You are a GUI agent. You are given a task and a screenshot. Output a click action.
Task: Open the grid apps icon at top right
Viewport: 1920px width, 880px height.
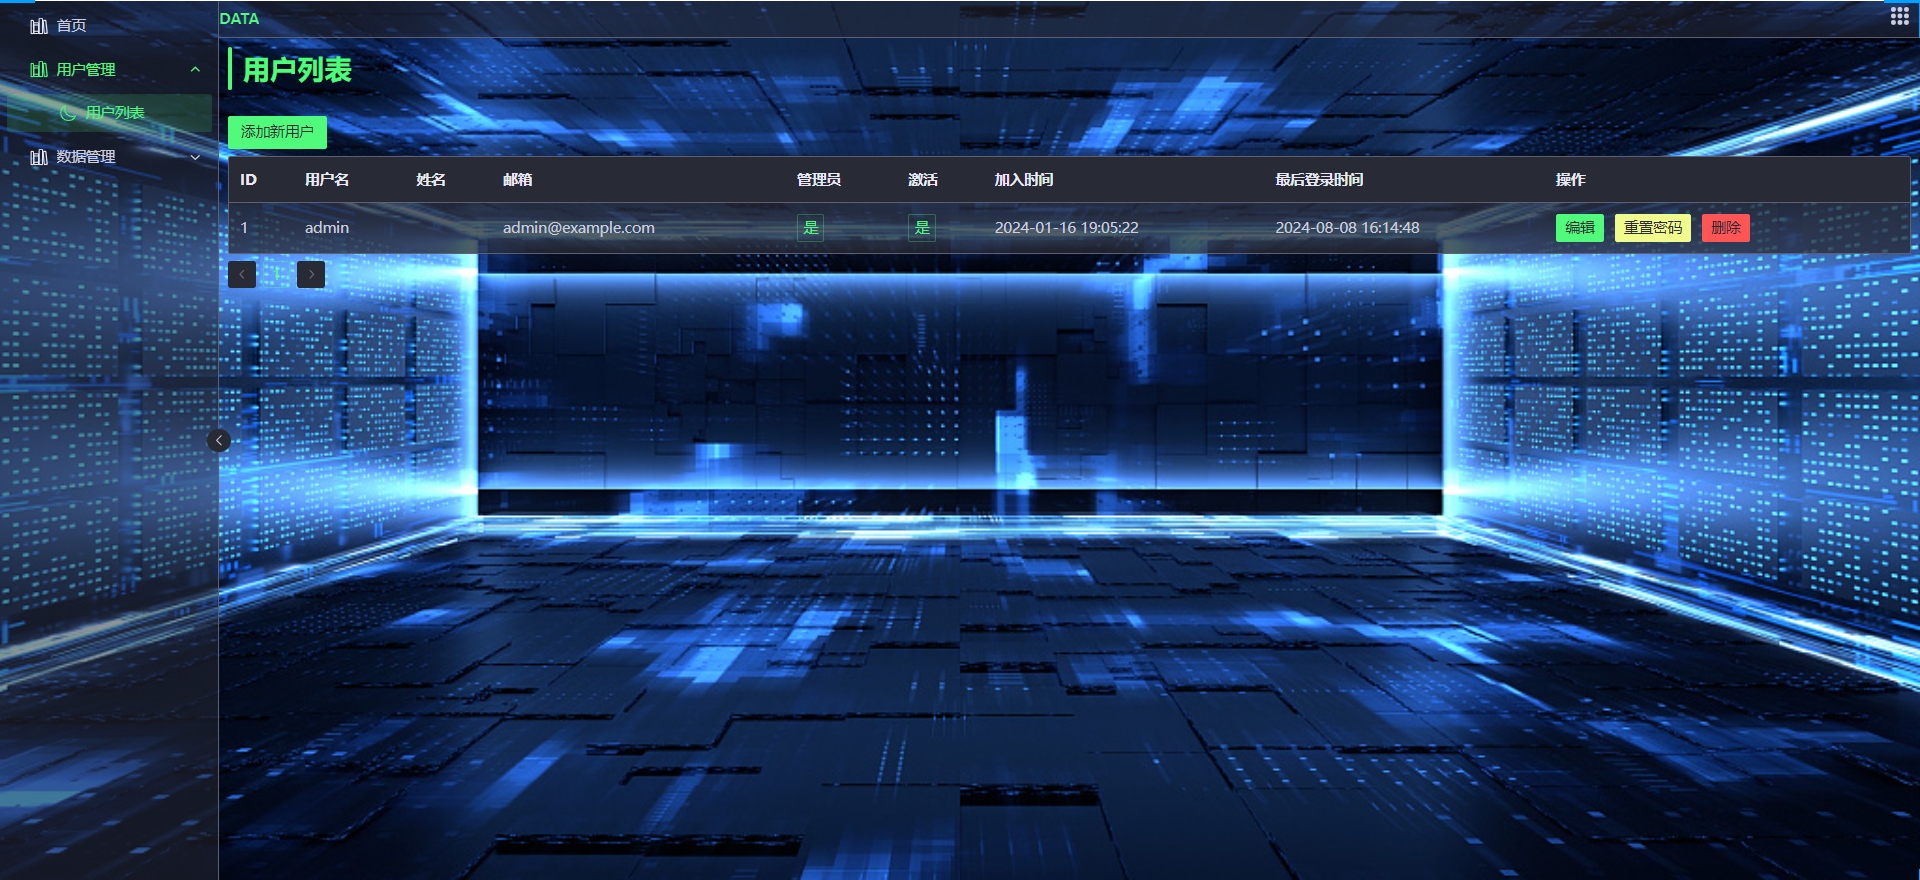(x=1899, y=16)
